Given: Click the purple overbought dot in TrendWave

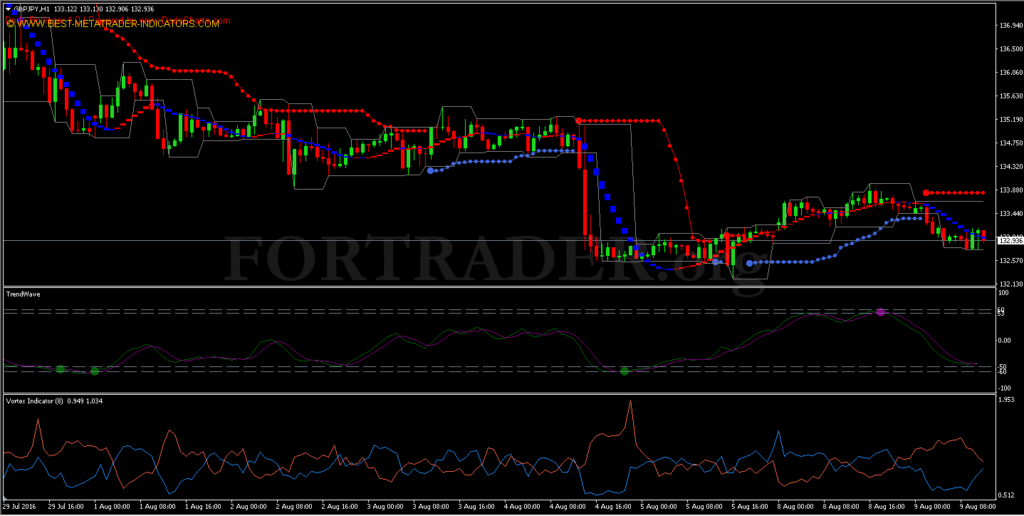Looking at the screenshot, I should point(880,312).
